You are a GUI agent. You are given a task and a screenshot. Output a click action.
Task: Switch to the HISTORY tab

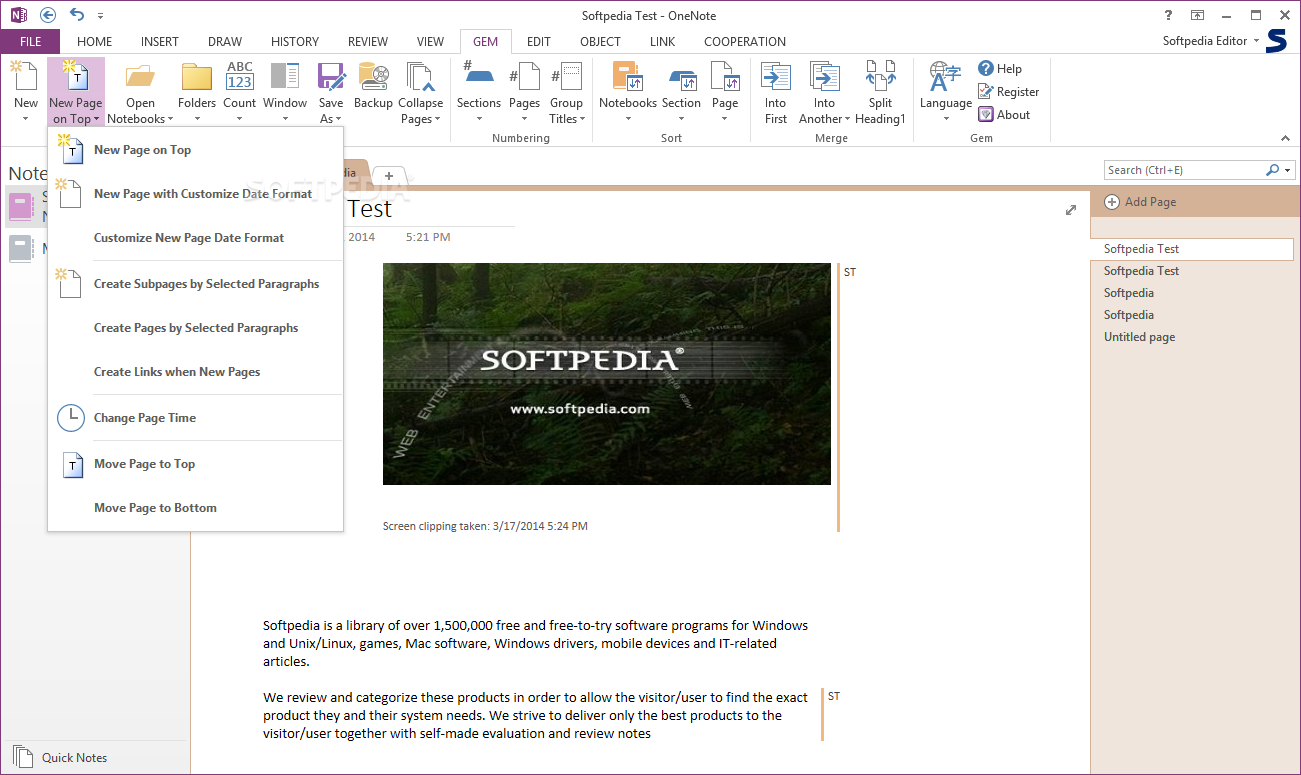coord(295,42)
